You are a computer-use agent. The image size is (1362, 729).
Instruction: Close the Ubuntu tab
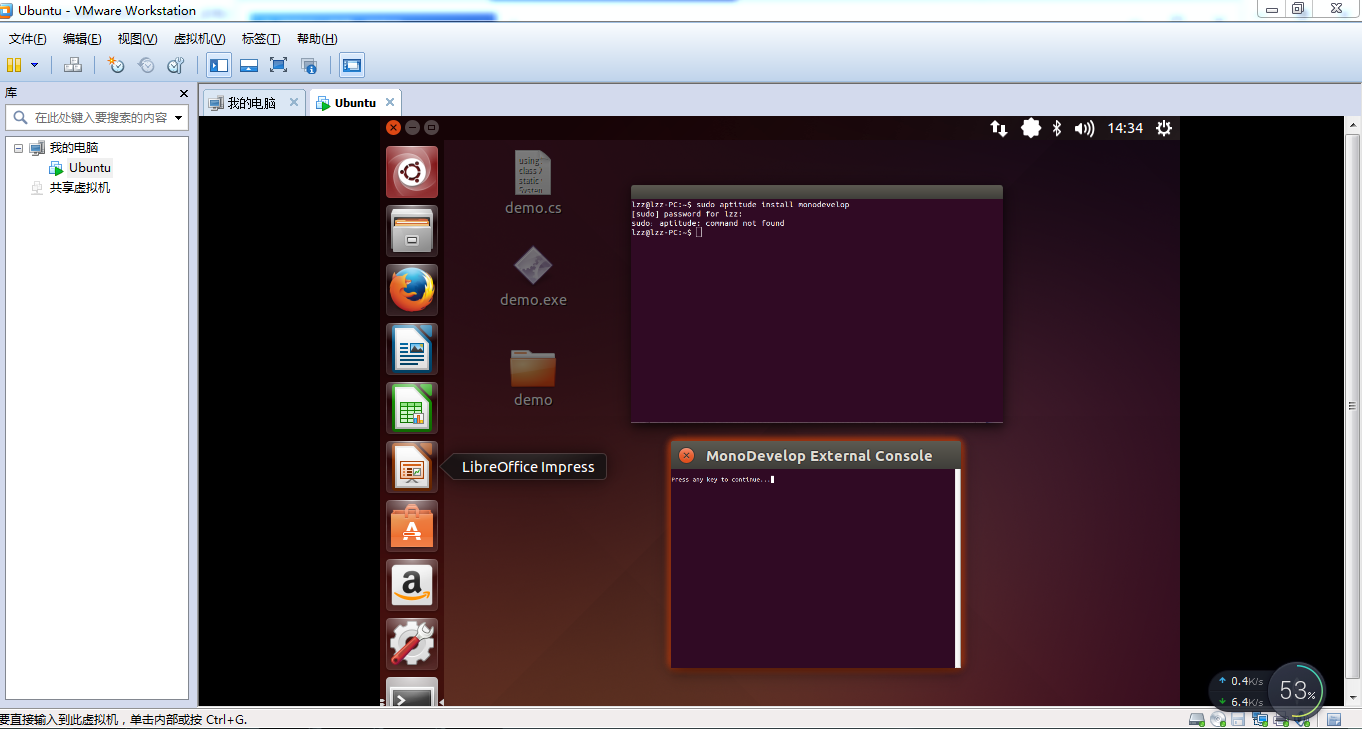(390, 102)
